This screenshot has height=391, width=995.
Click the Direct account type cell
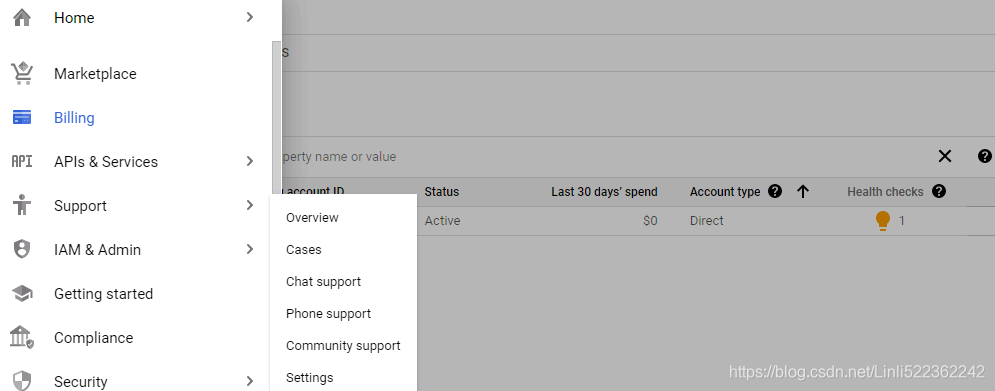pyautogui.click(x=707, y=221)
